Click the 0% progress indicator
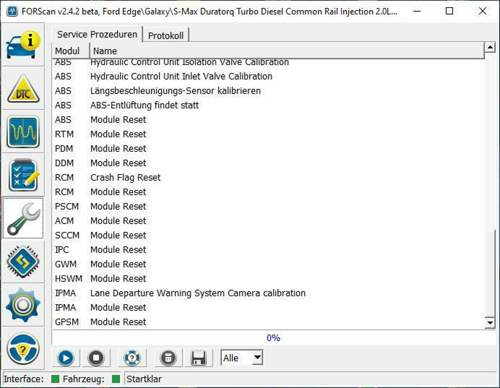 pos(273,338)
